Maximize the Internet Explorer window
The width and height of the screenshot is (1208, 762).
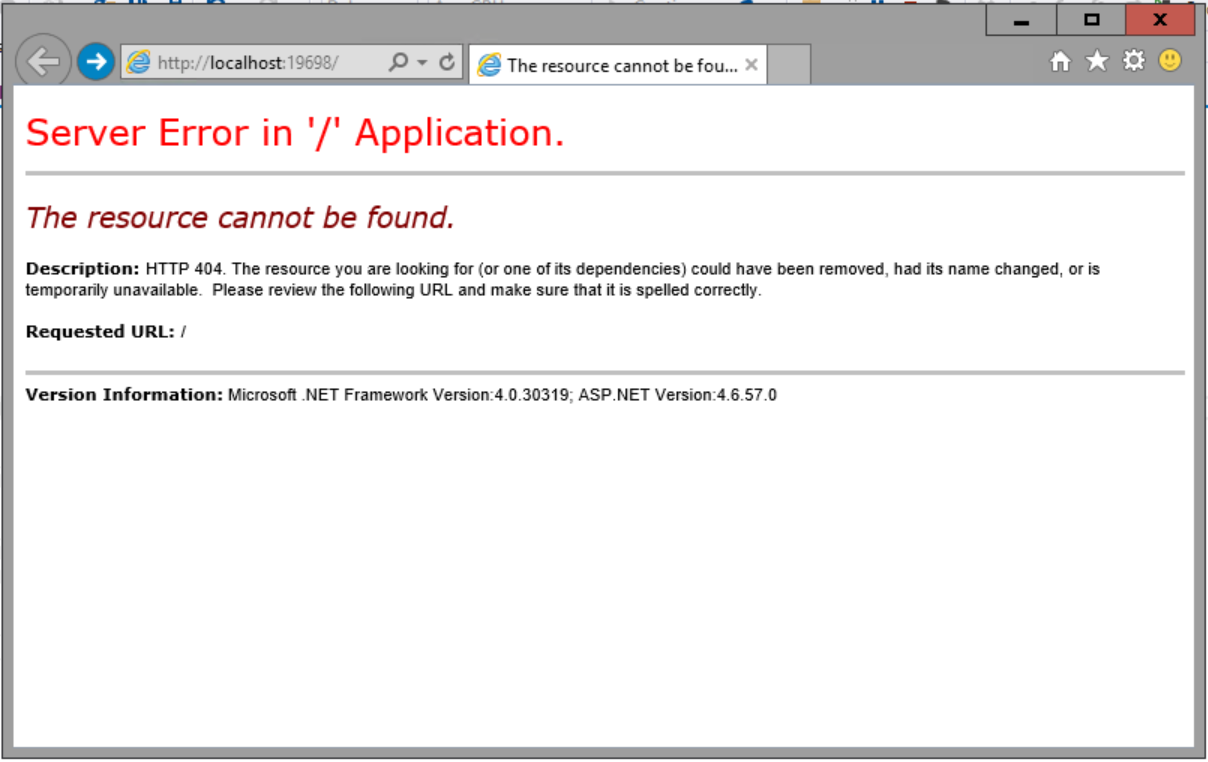tap(1091, 20)
